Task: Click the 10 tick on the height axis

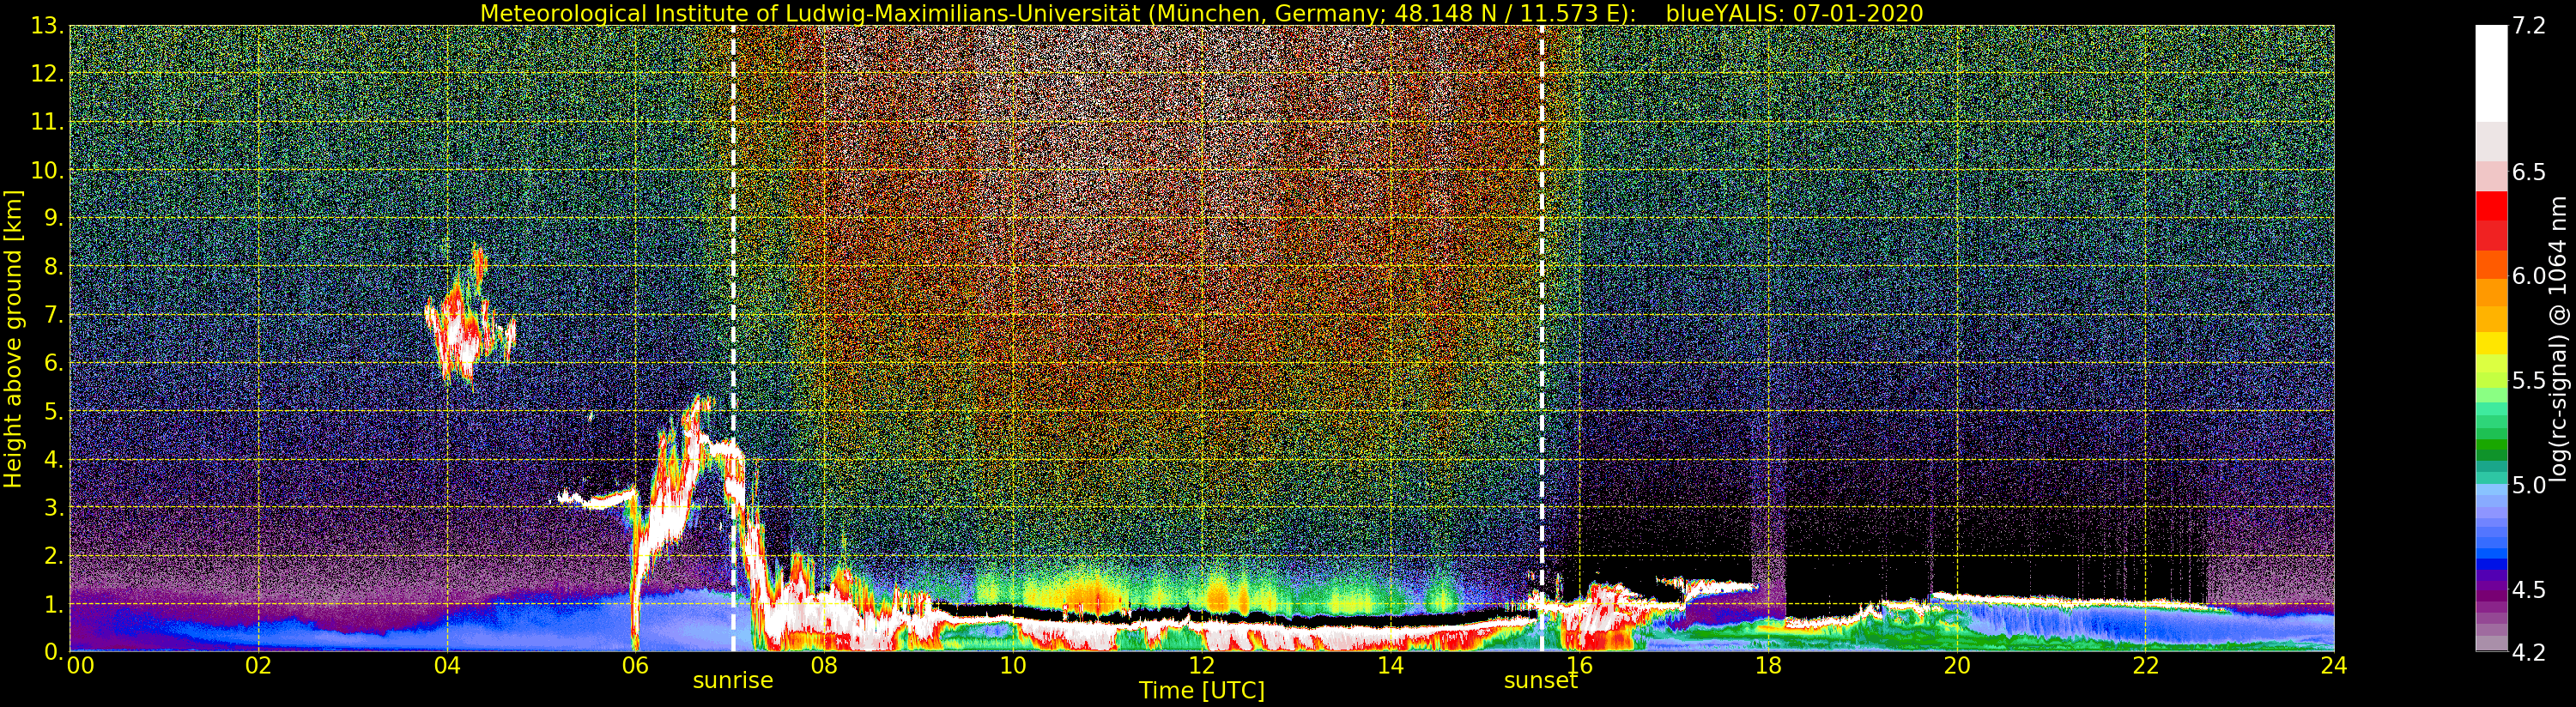Action: 46,171
